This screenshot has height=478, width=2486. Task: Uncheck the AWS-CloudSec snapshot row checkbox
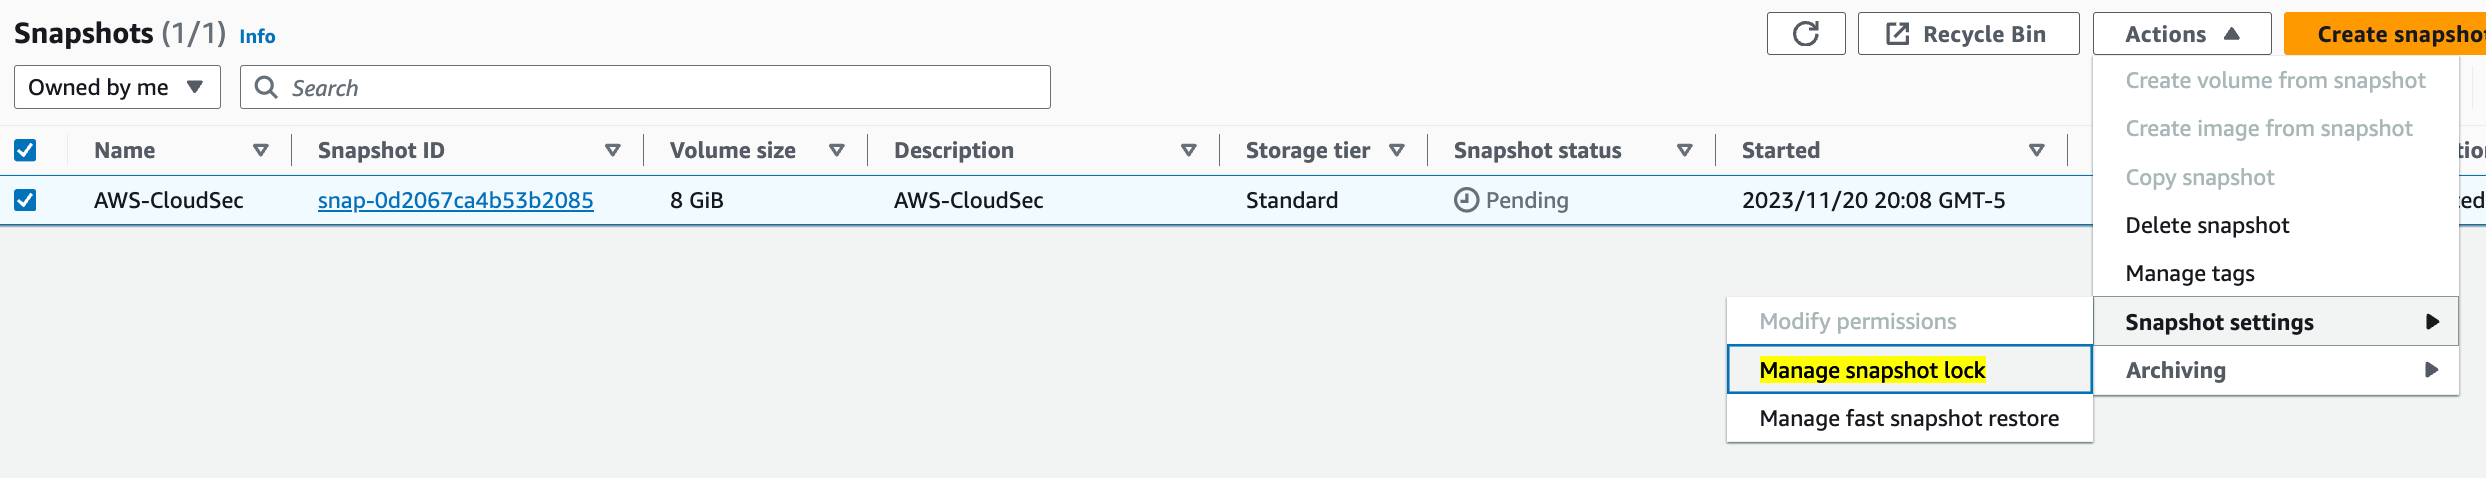[x=25, y=200]
